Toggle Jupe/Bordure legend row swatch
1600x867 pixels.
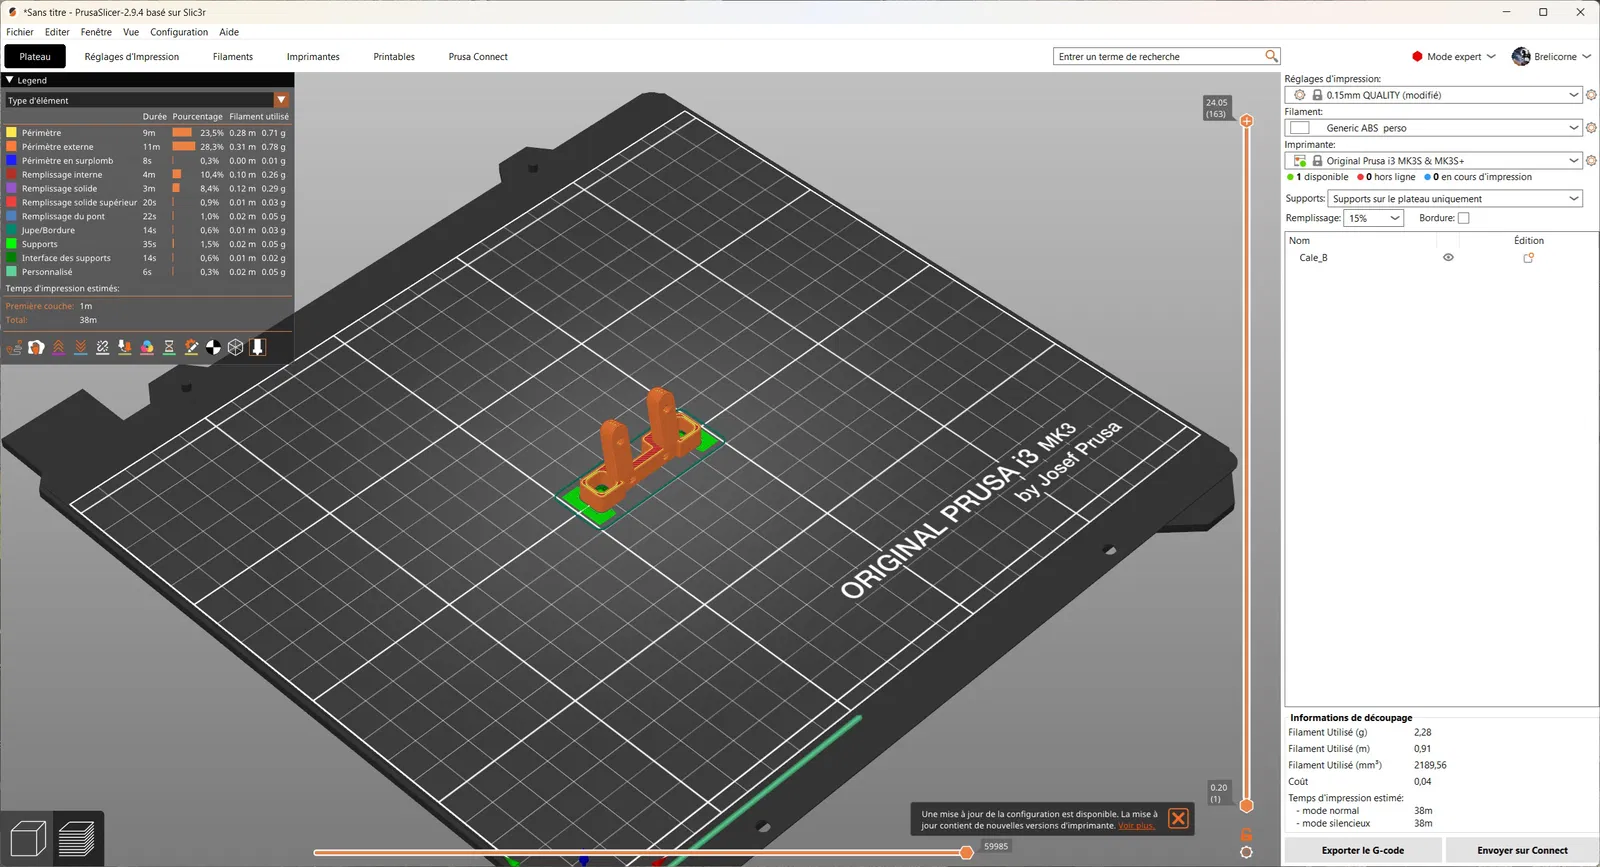[11, 230]
